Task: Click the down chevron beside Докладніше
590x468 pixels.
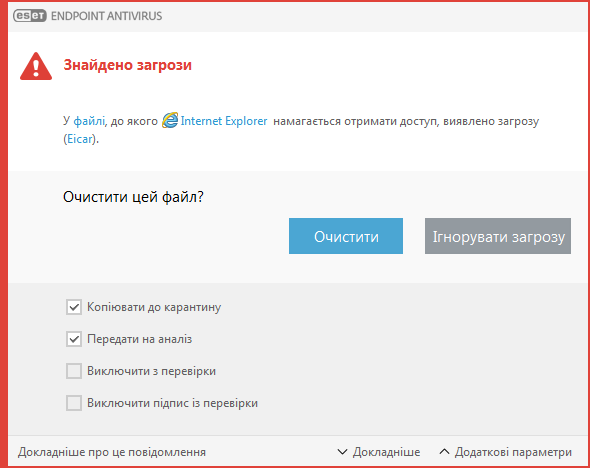Action: (x=342, y=451)
